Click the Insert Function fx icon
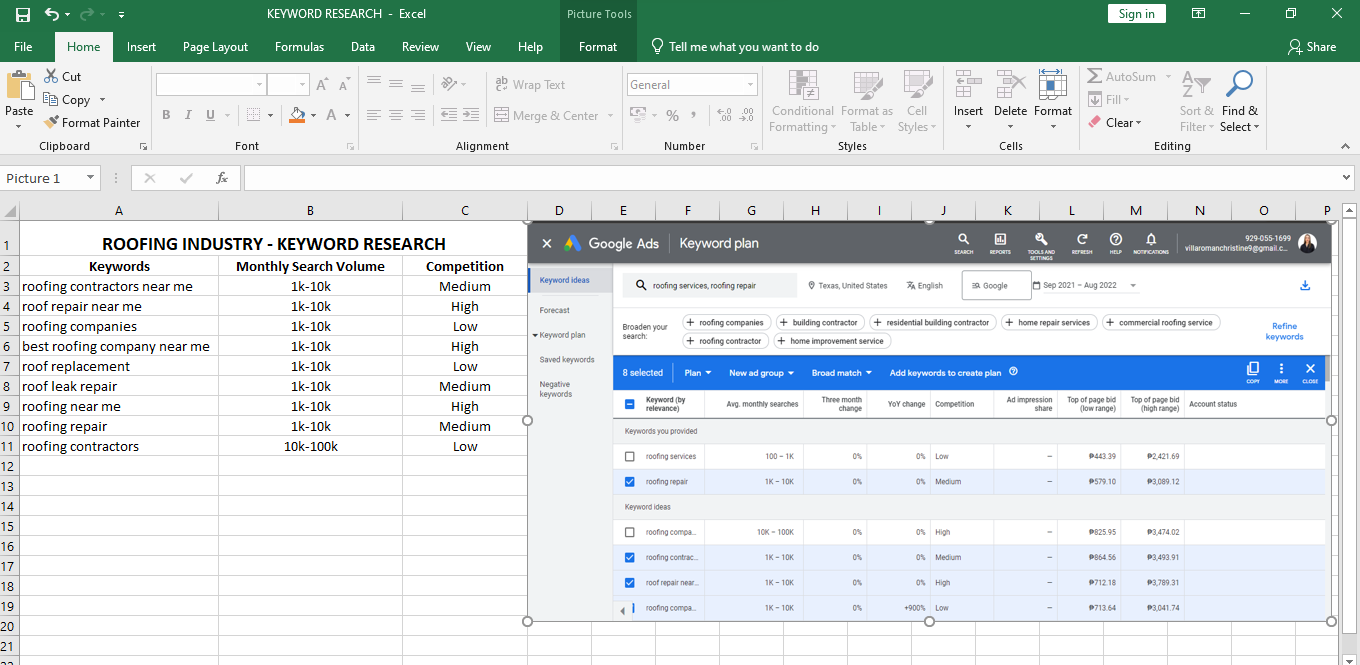 pos(222,178)
